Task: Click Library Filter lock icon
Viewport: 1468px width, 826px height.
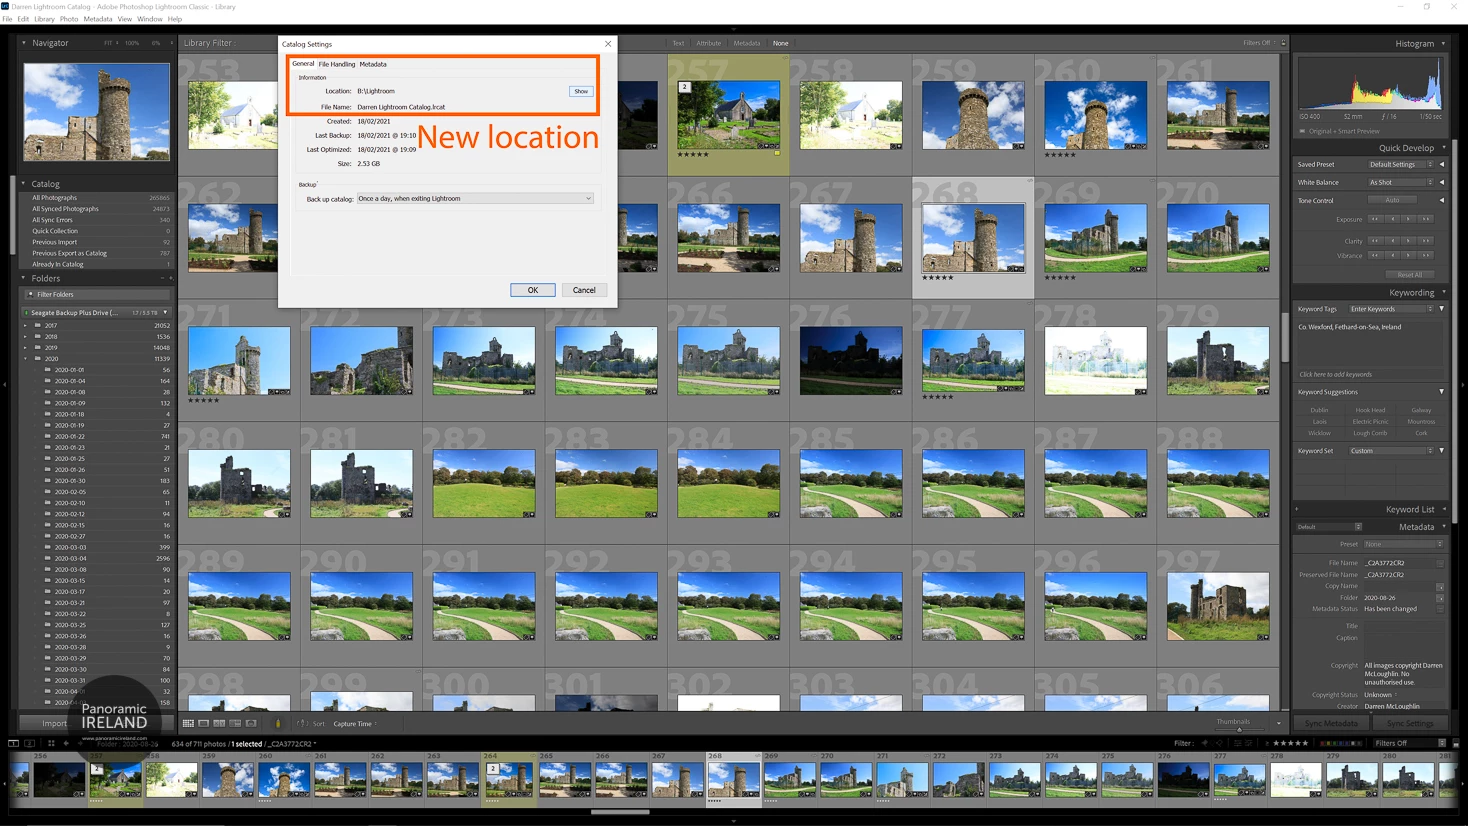Action: click(x=1283, y=43)
